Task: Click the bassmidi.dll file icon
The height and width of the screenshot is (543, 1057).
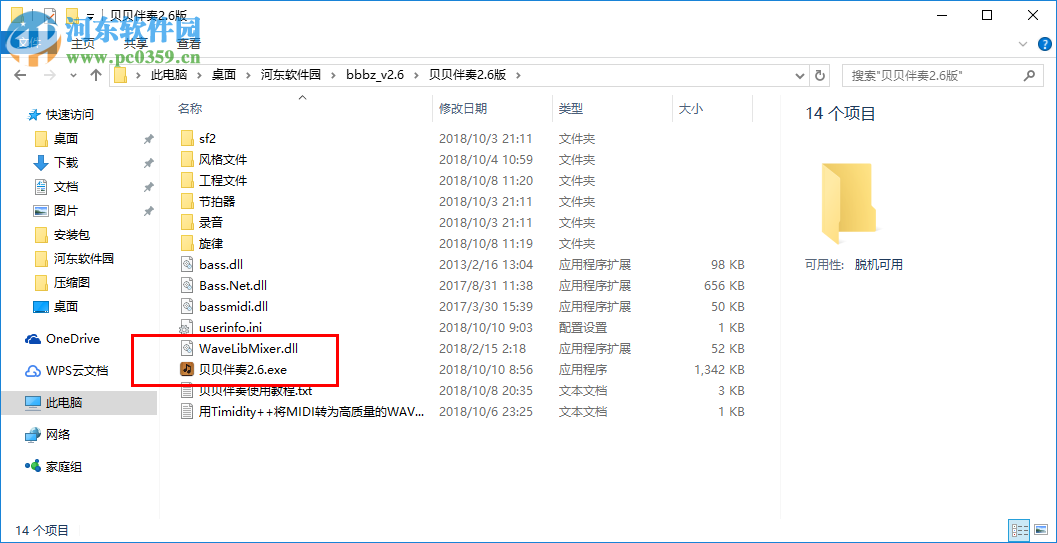Action: (x=187, y=306)
